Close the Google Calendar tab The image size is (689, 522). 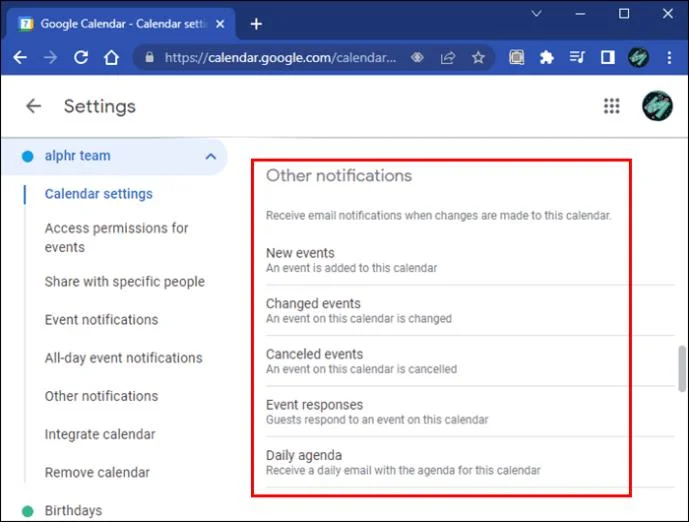tap(220, 24)
